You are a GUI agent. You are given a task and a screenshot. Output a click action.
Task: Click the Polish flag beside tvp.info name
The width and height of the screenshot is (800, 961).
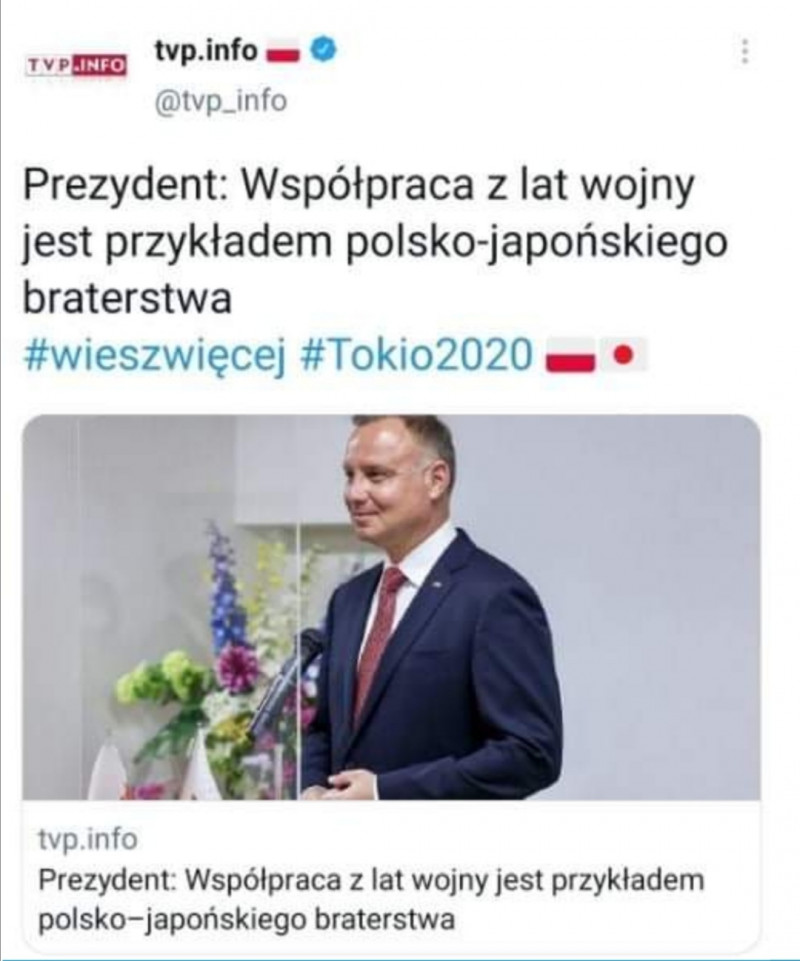click(283, 51)
